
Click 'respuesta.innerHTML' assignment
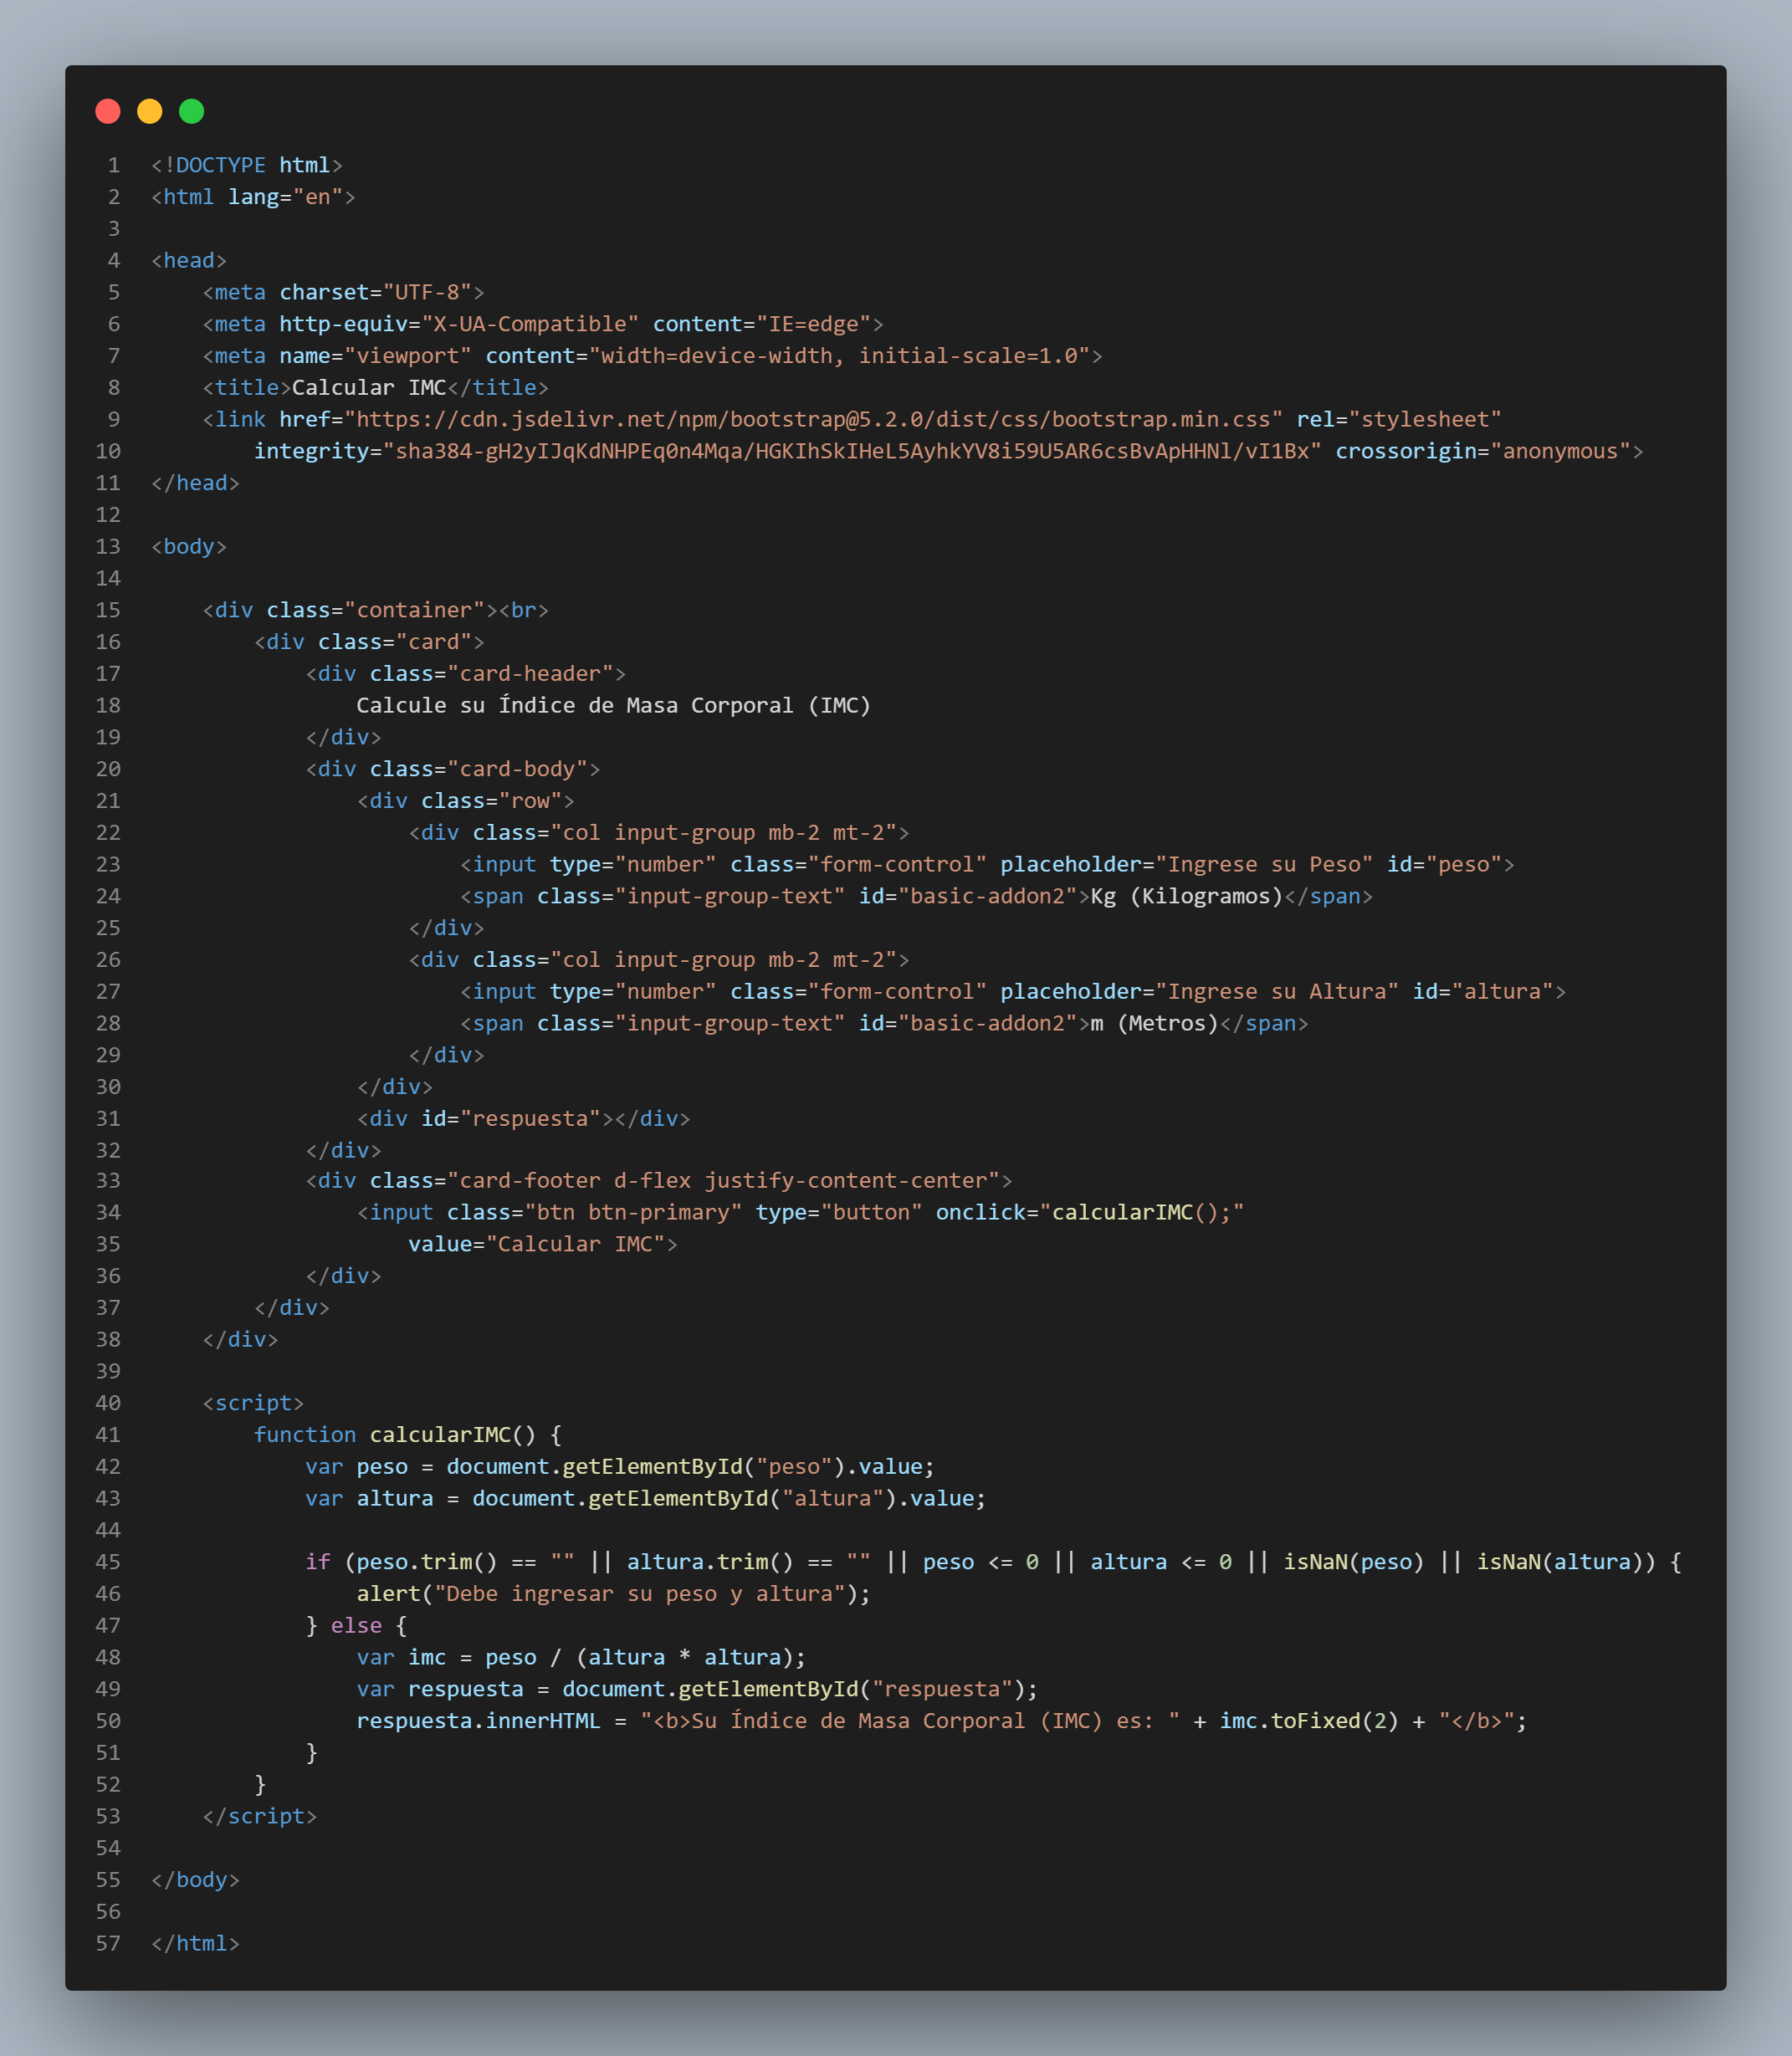tap(479, 1722)
